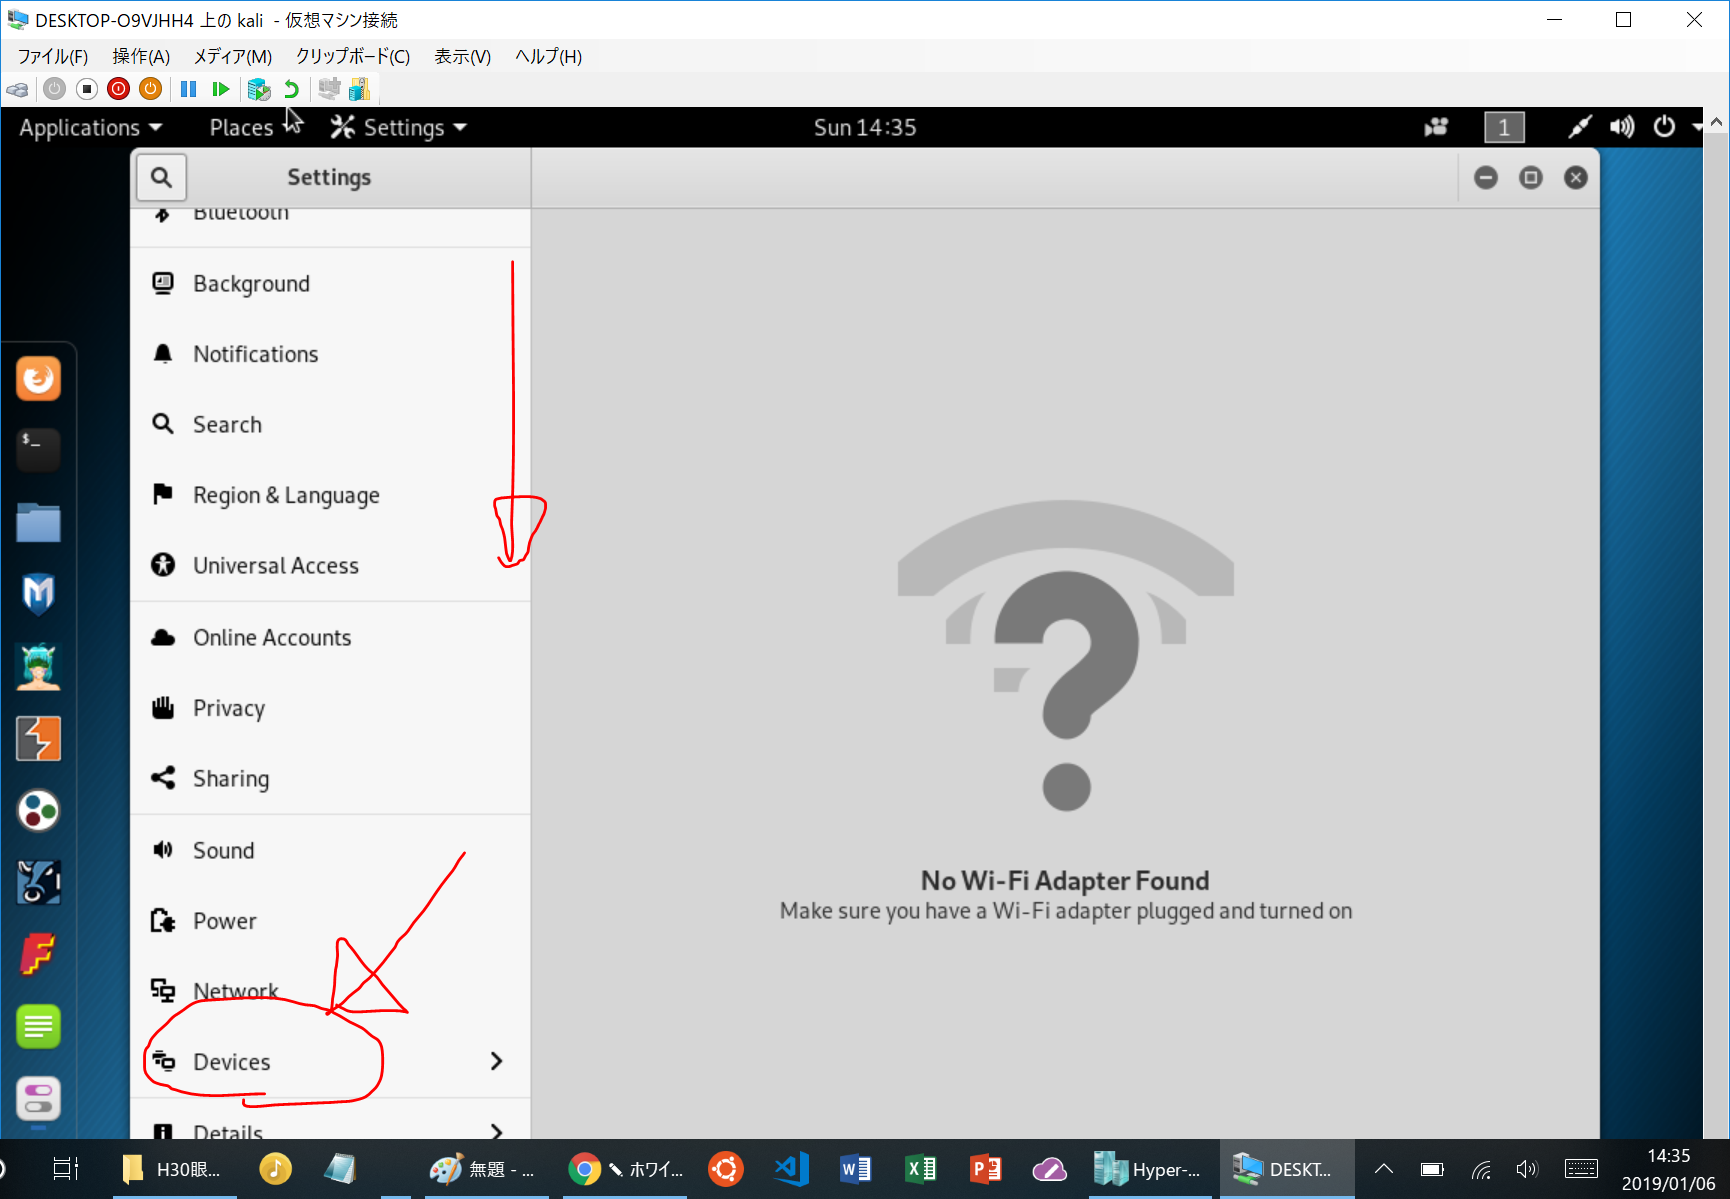This screenshot has width=1730, height=1199.
Task: Click the search icon in Settings header
Action: click(161, 177)
